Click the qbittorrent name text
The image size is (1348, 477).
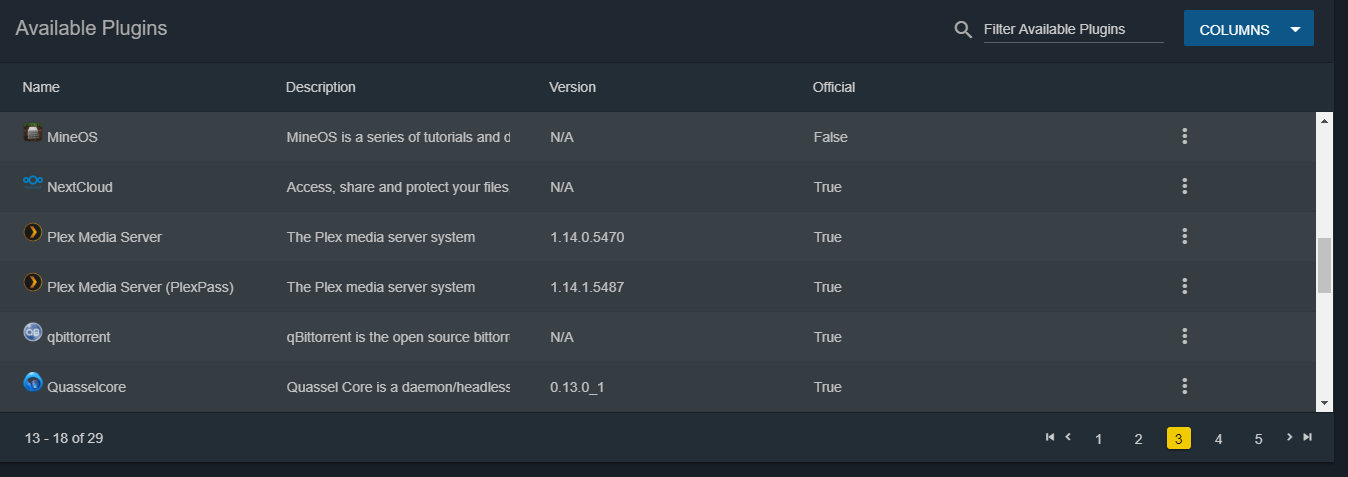(79, 337)
